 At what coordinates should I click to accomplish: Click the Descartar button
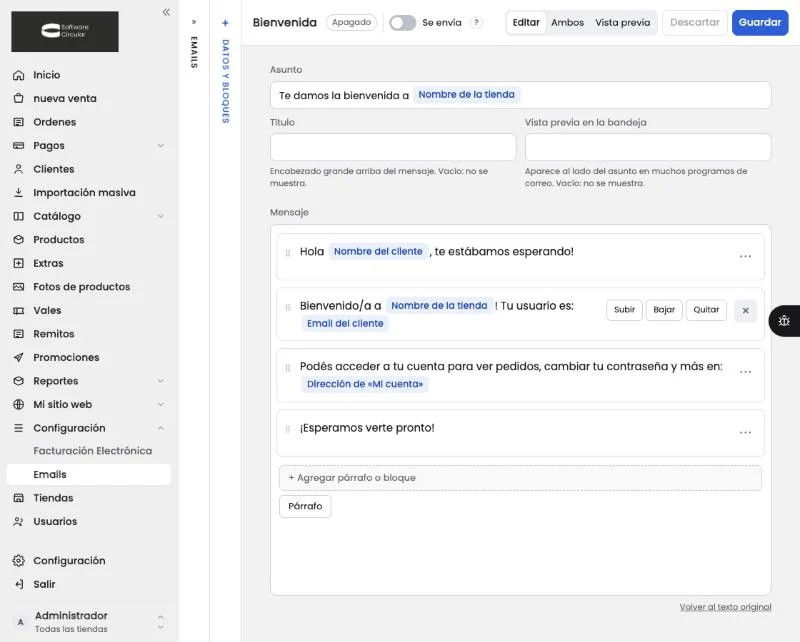pos(694,22)
